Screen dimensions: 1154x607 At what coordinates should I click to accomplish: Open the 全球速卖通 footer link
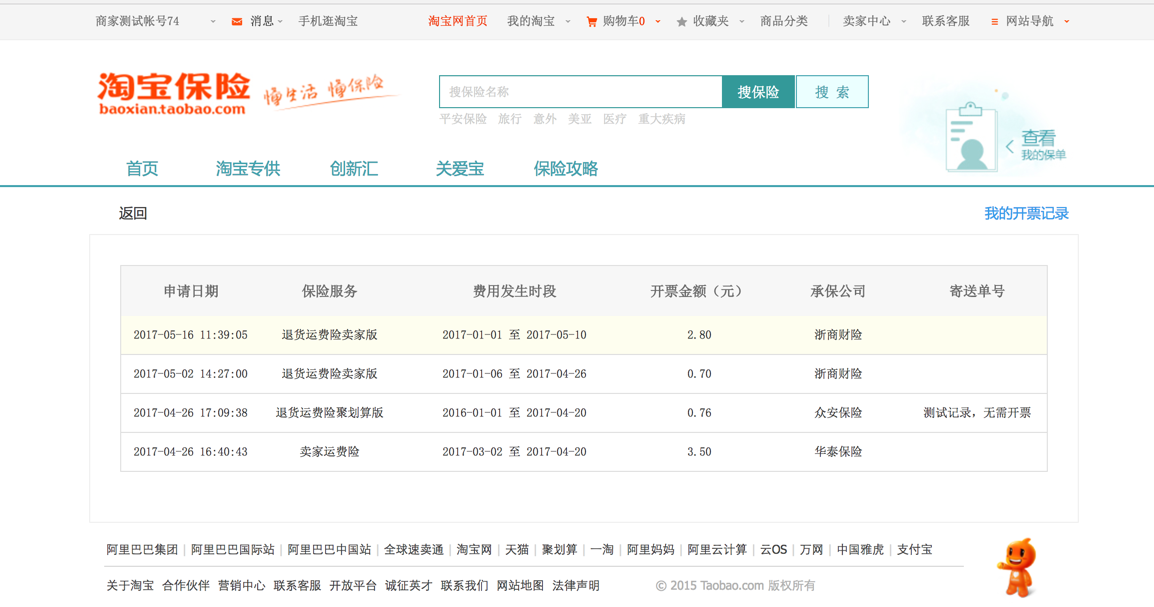point(414,550)
